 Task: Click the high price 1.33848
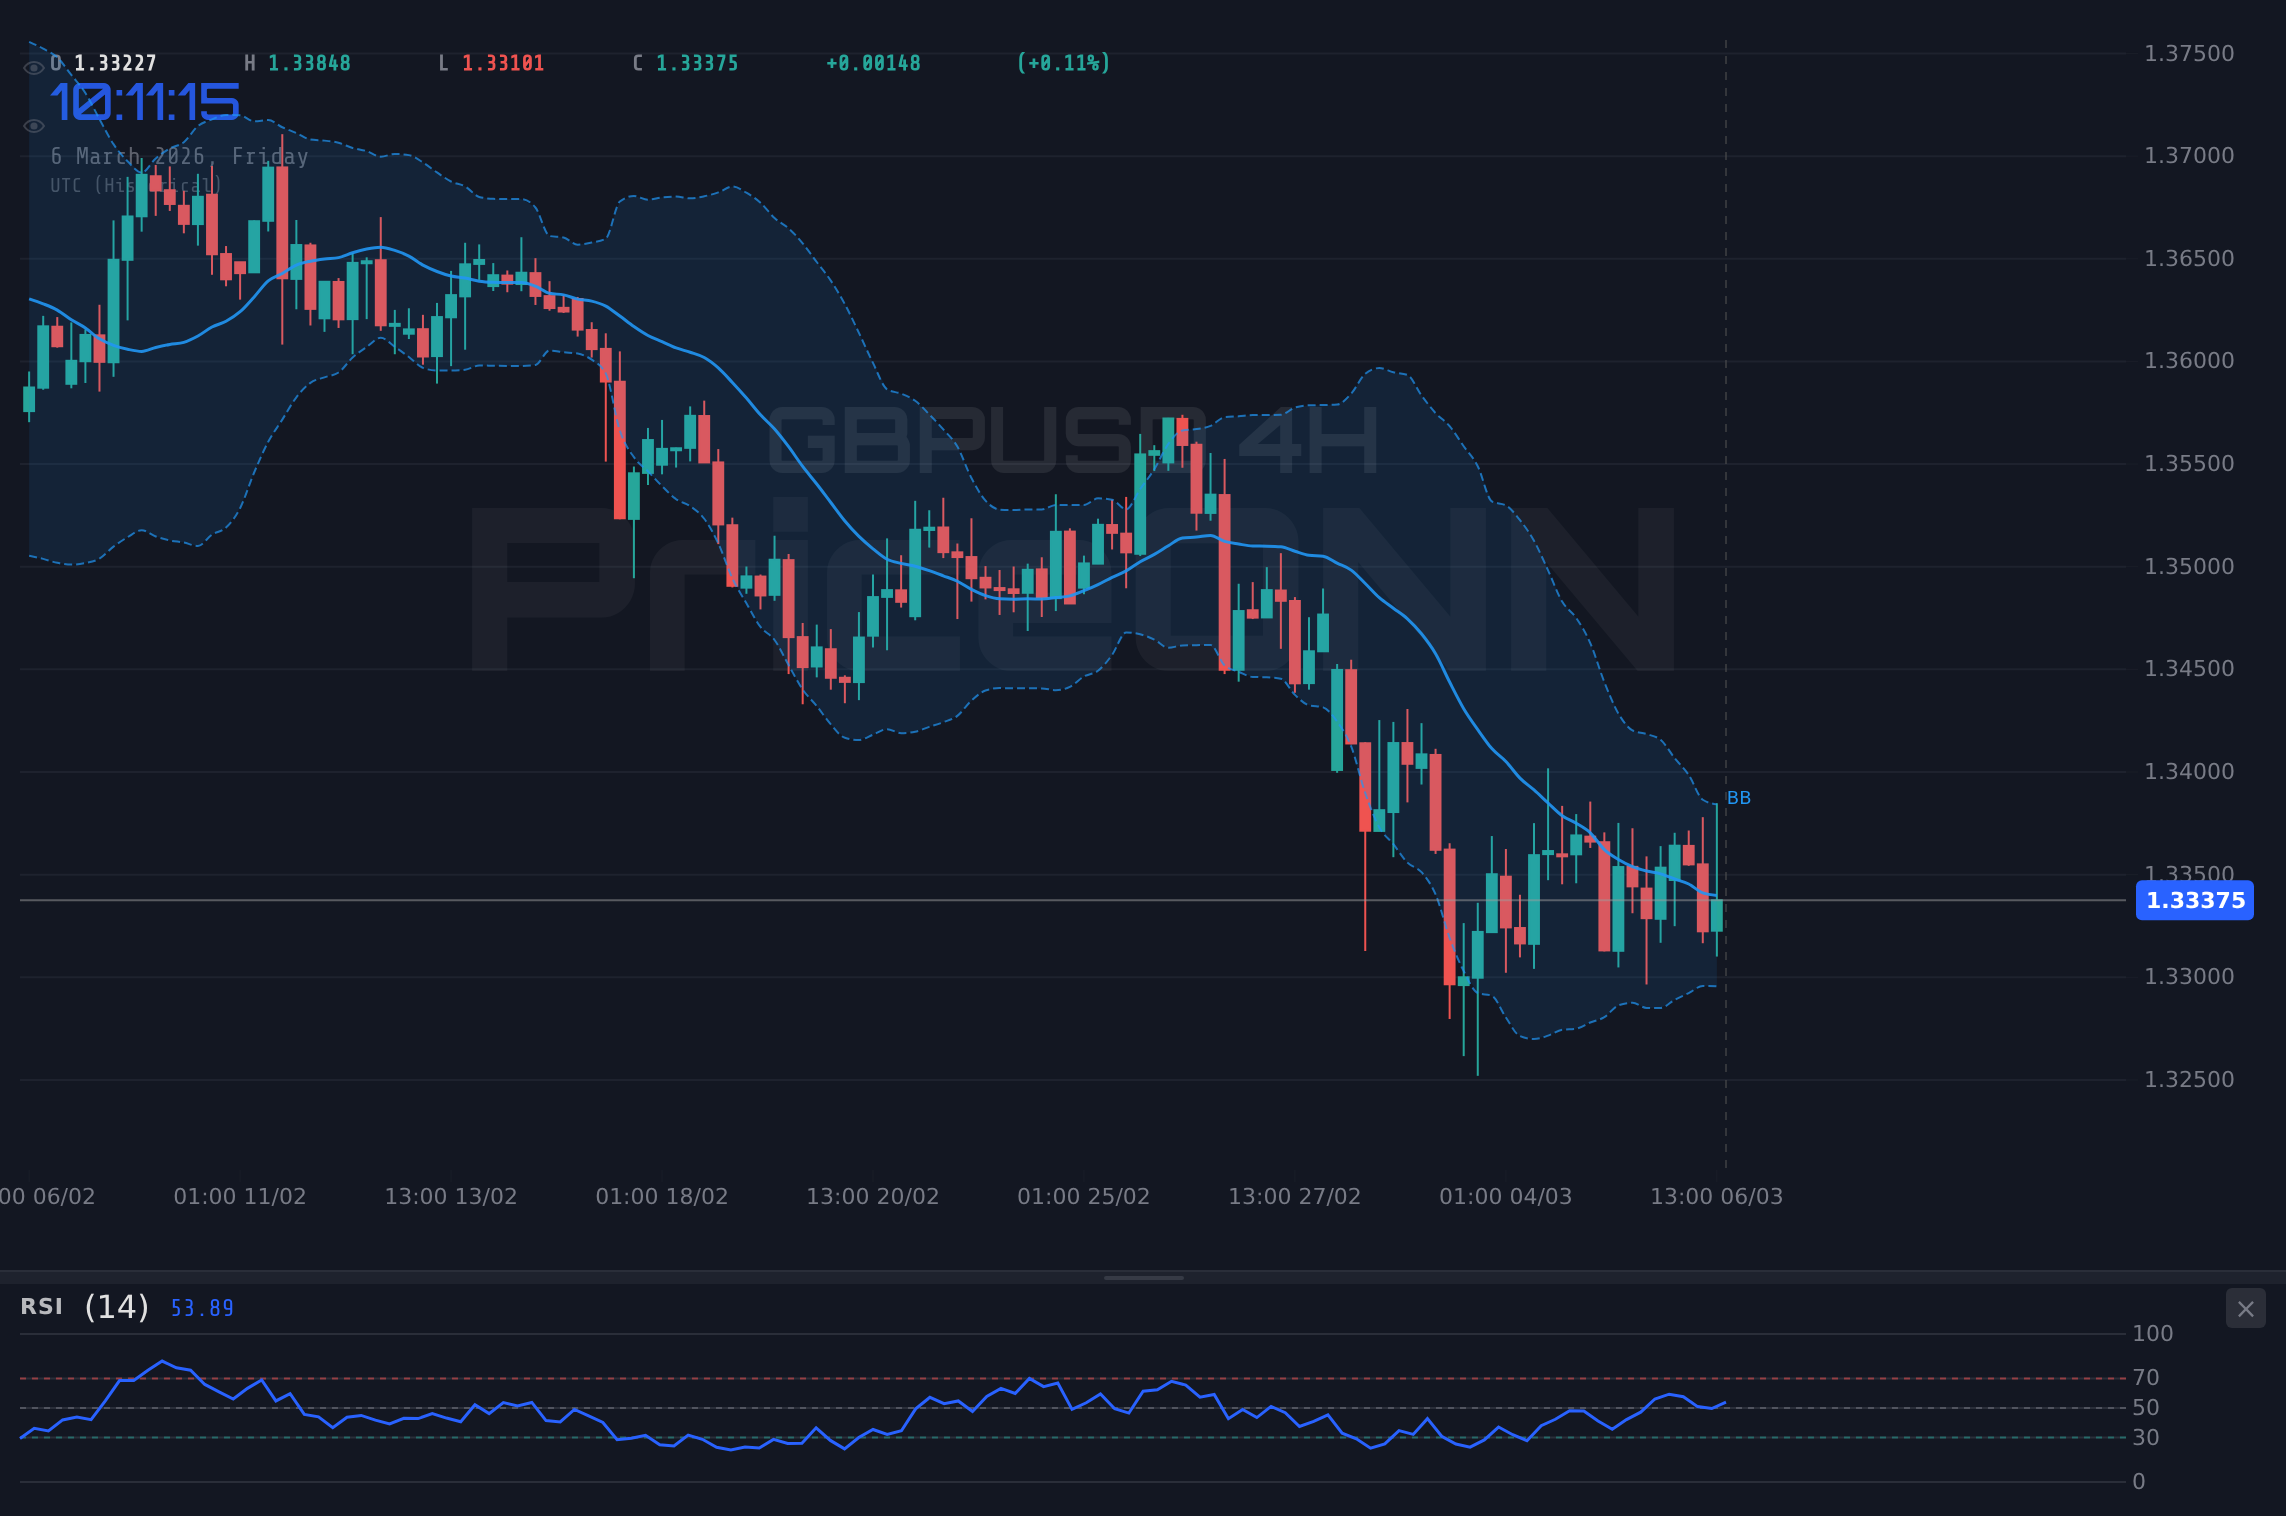tap(309, 63)
